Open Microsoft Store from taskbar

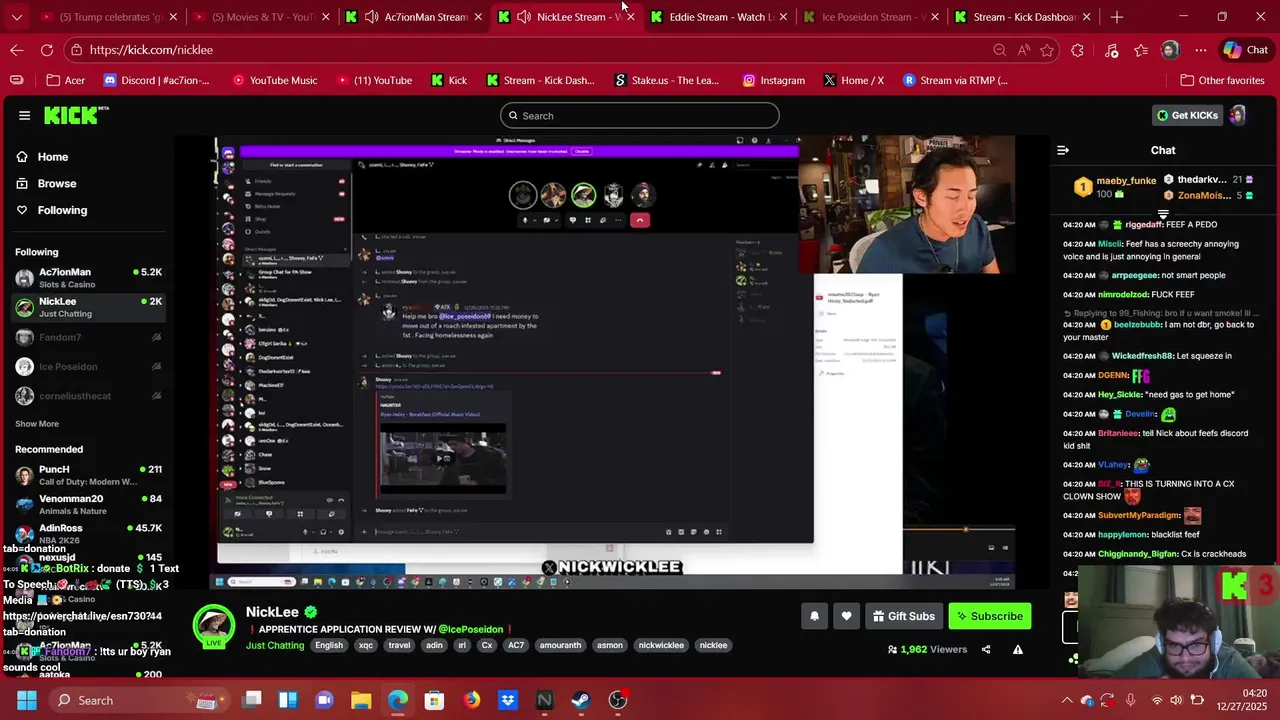[434, 700]
